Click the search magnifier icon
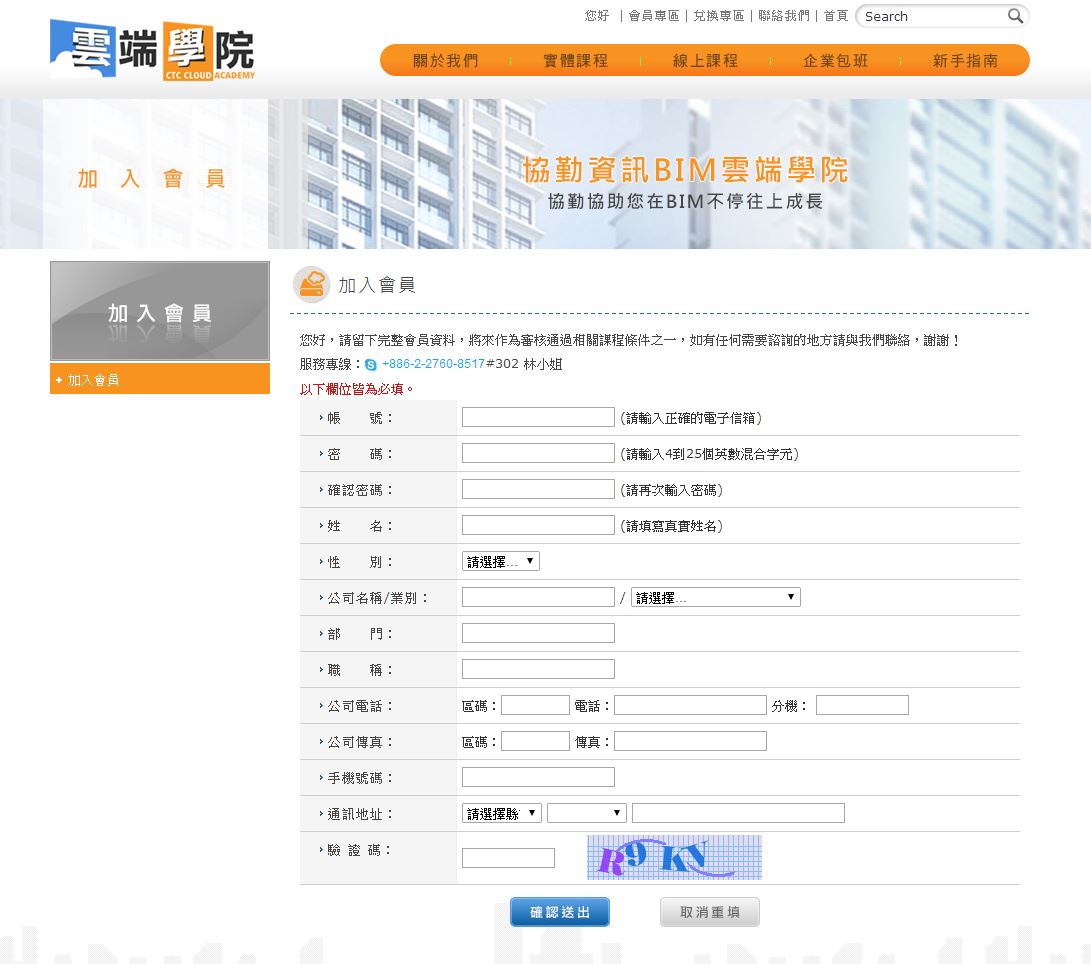 (1015, 16)
